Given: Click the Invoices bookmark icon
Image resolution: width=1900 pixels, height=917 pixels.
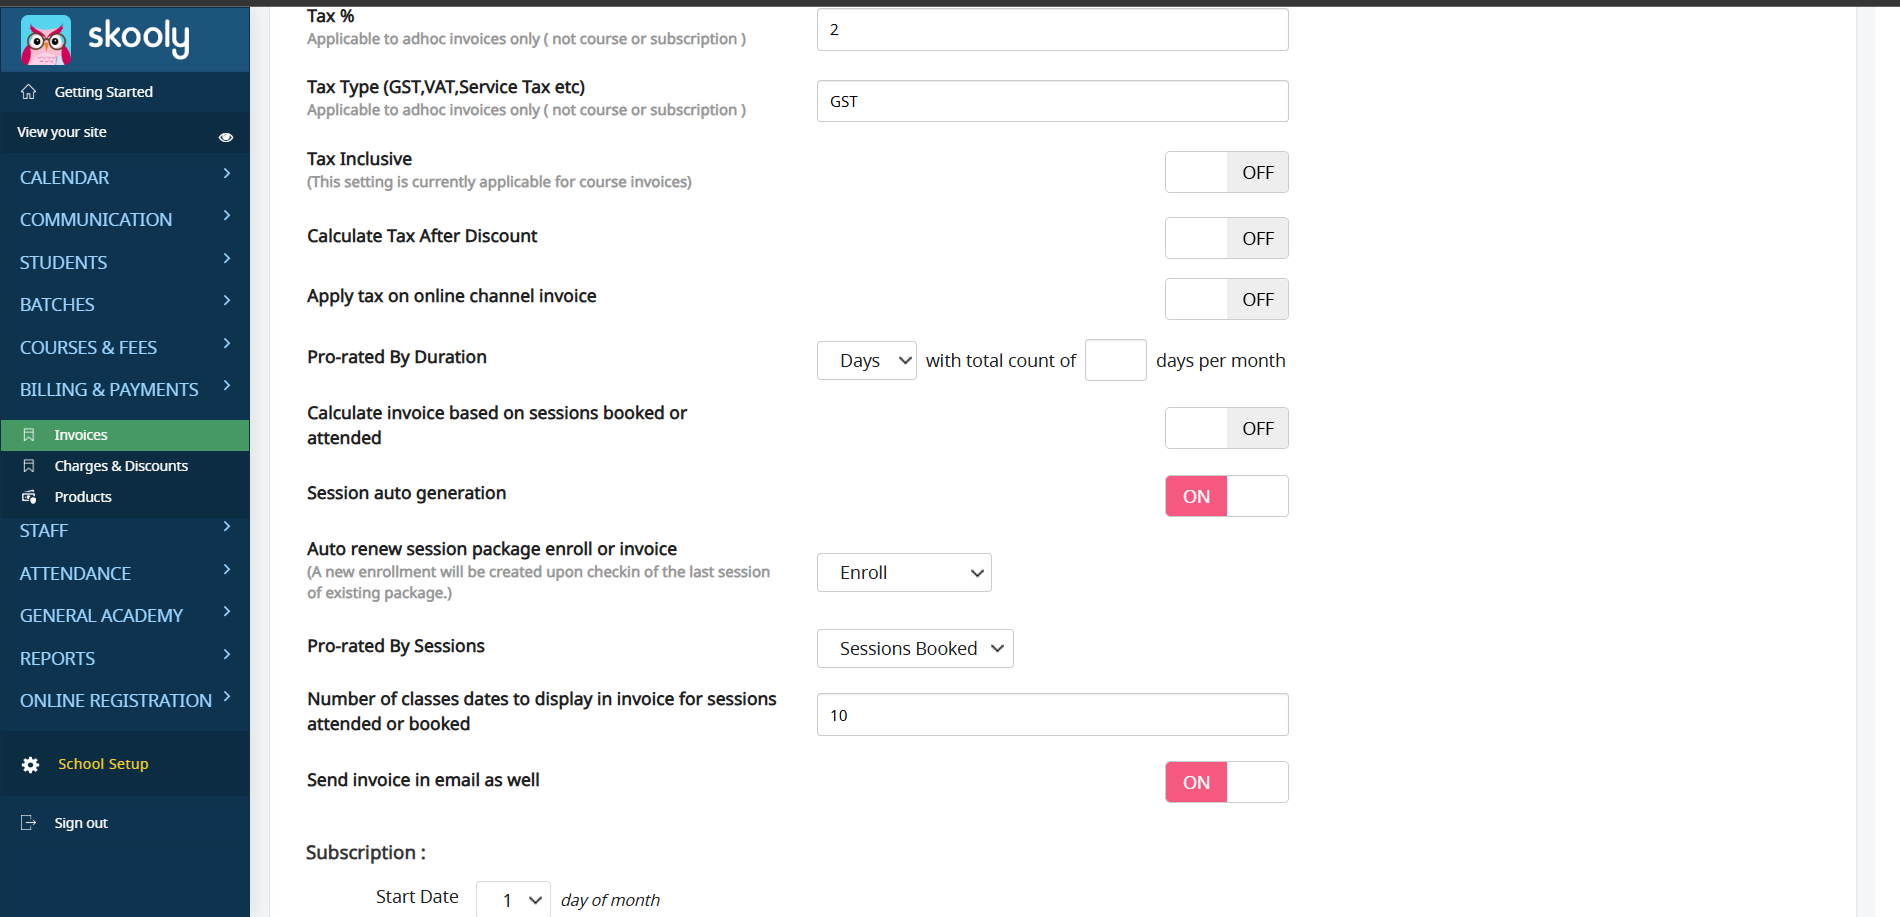Looking at the screenshot, I should [x=29, y=435].
